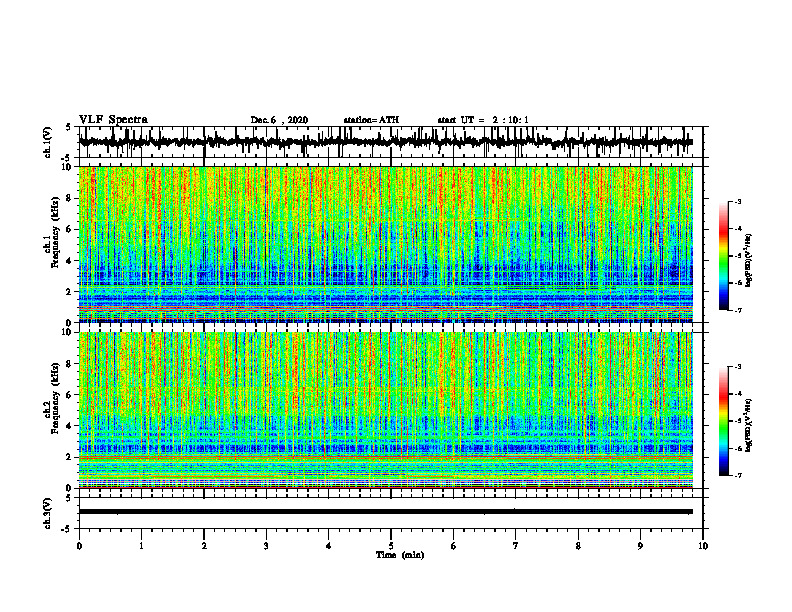Click the ch.1 spectrogram panel
The height and width of the screenshot is (612, 792).
click(x=391, y=244)
